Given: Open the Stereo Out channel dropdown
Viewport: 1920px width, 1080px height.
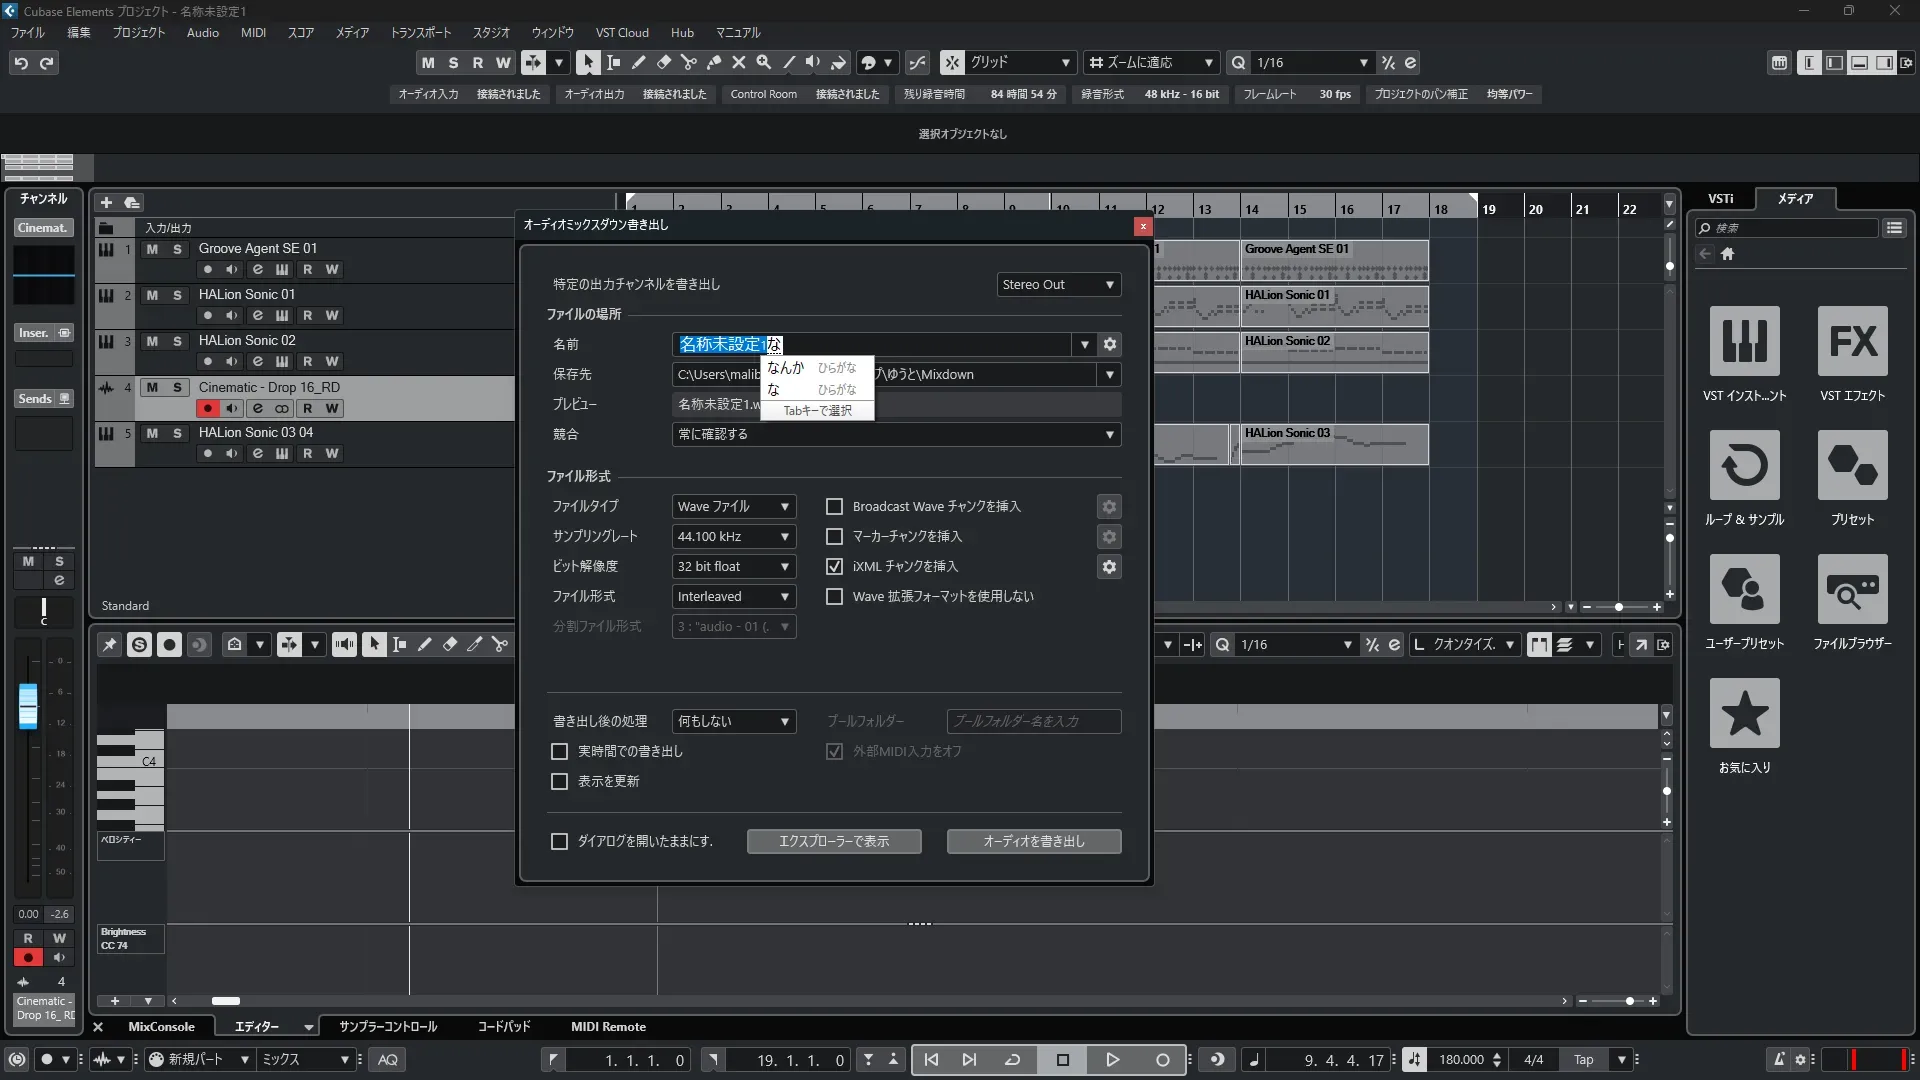Looking at the screenshot, I should (x=1058, y=285).
